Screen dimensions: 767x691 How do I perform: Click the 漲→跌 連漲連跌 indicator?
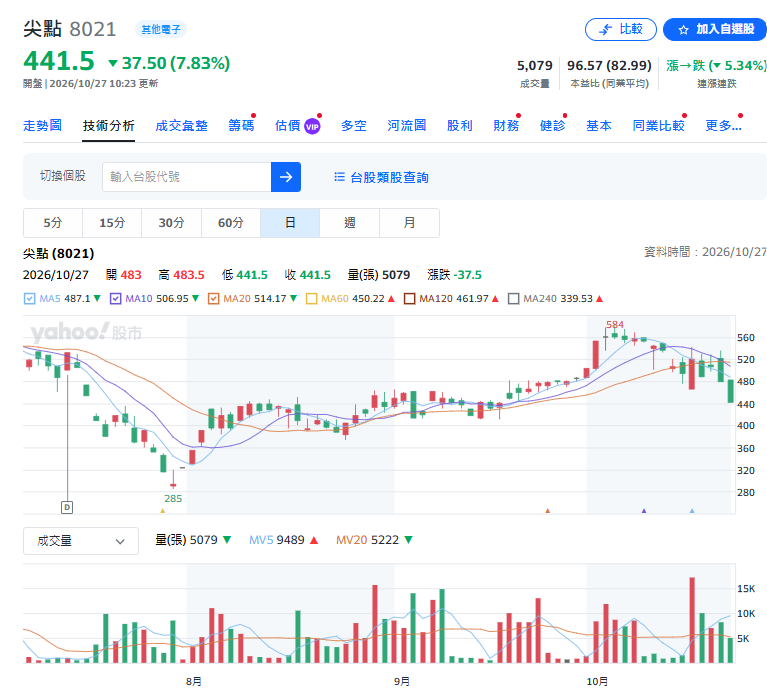click(716, 72)
